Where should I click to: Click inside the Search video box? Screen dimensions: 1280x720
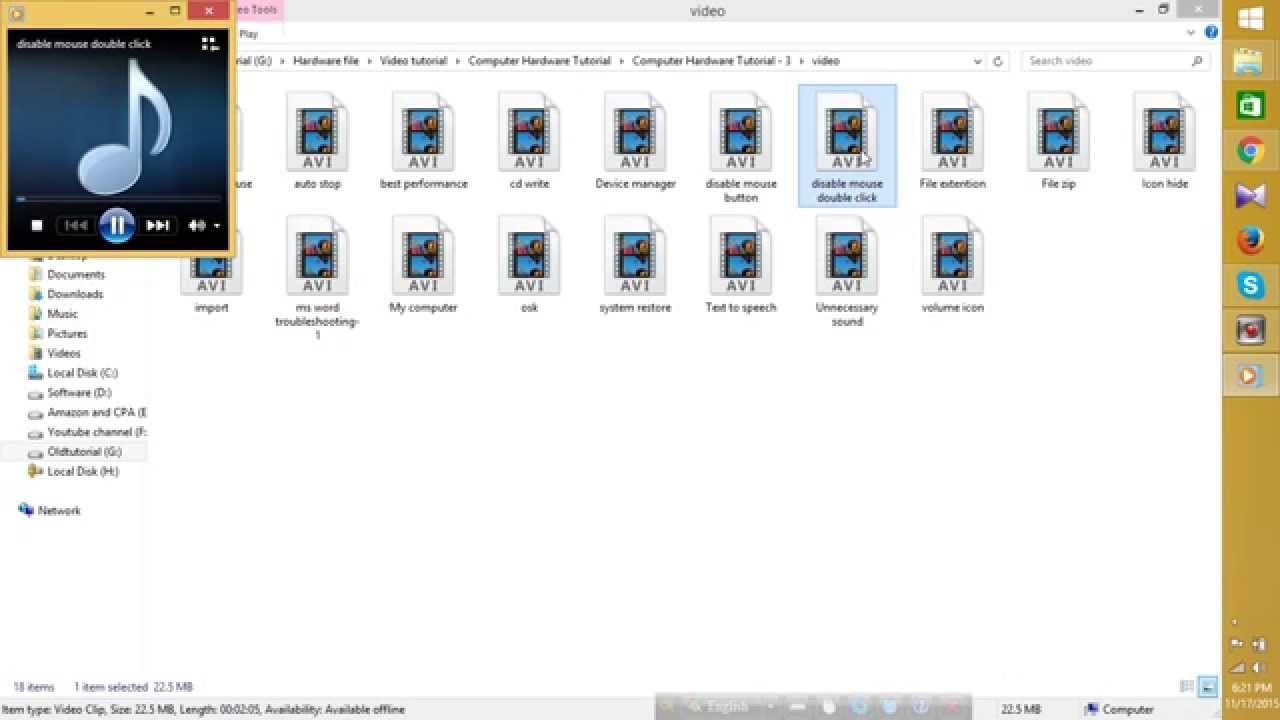1100,60
